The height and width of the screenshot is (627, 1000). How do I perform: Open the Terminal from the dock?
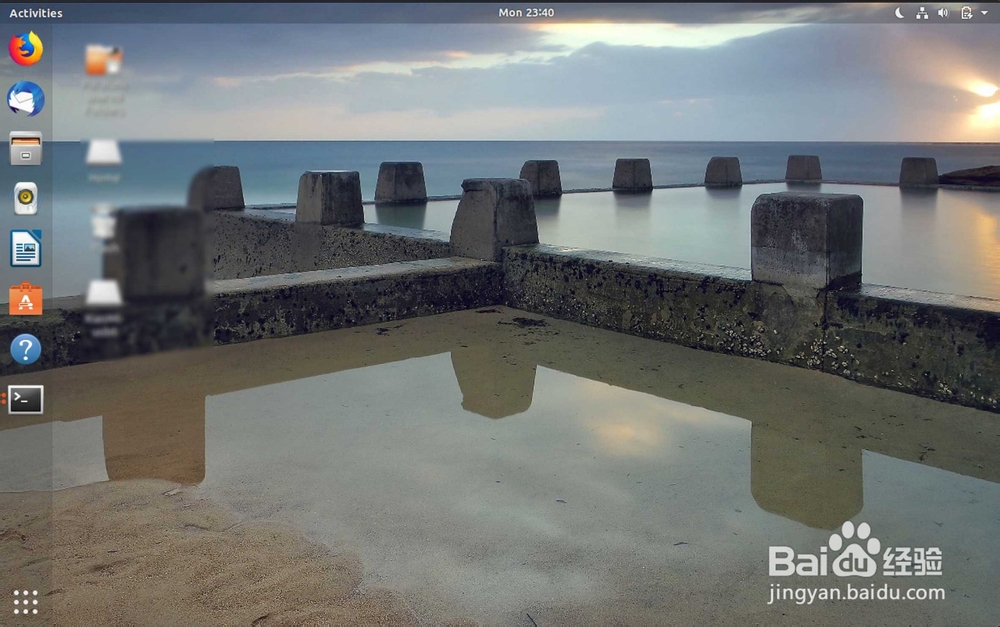(x=26, y=399)
